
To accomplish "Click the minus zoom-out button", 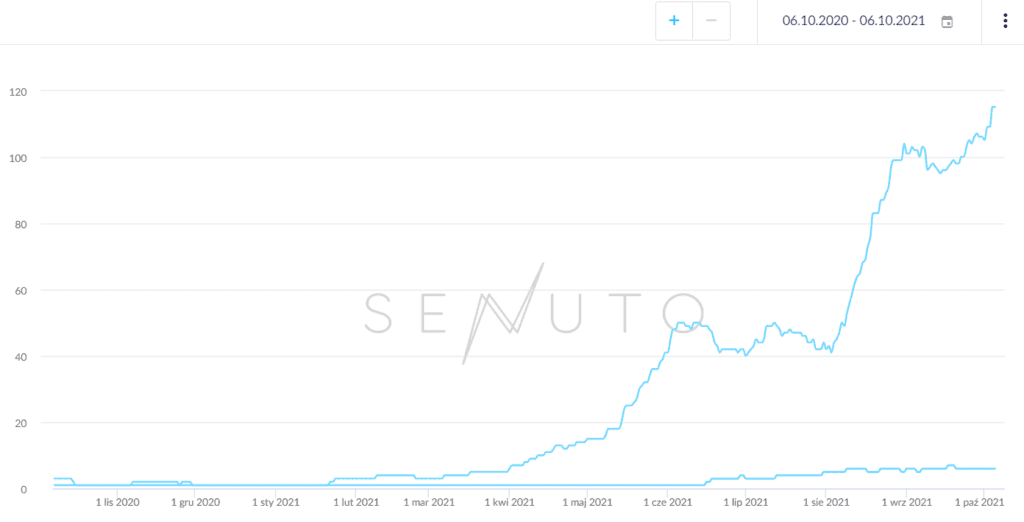I will click(711, 21).
